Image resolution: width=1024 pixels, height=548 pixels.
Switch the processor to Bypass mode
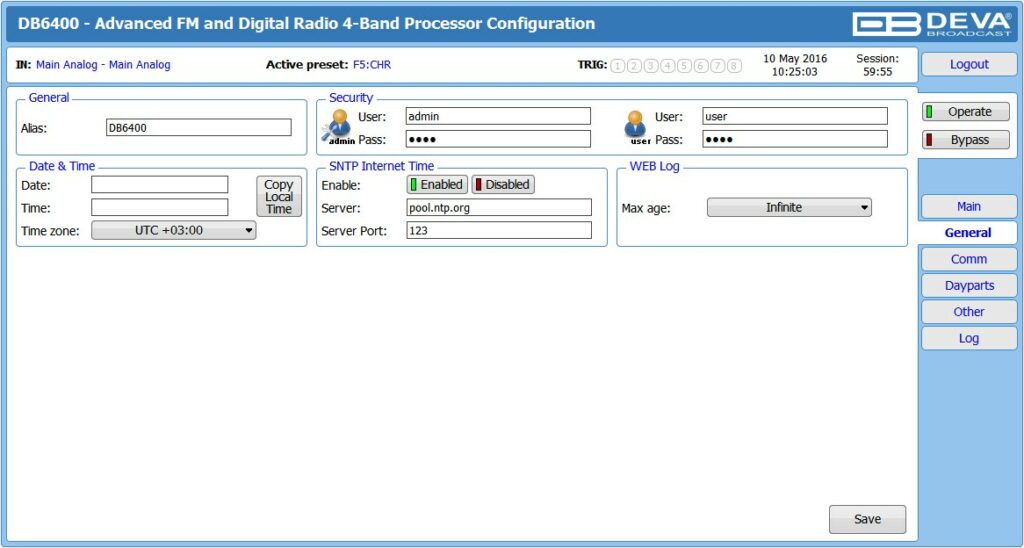coord(965,140)
